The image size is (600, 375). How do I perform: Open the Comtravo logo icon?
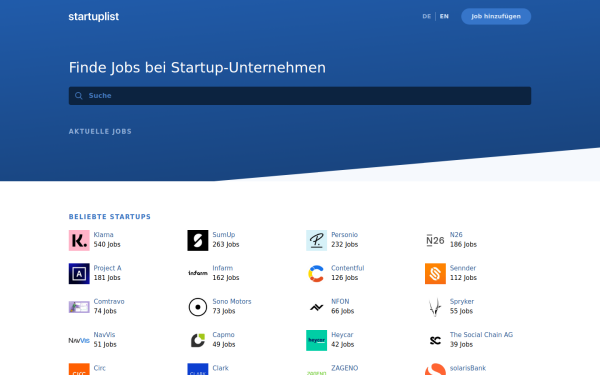79,307
